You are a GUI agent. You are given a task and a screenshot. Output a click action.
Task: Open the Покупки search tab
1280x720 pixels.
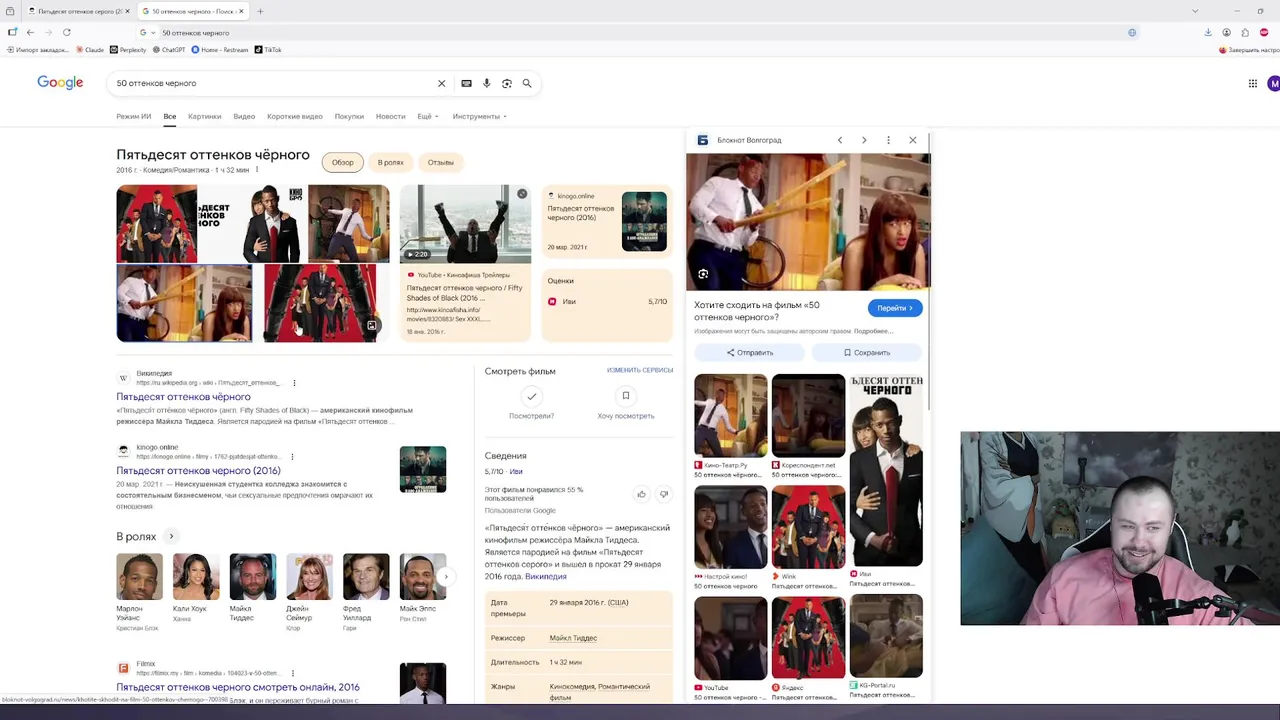349,116
